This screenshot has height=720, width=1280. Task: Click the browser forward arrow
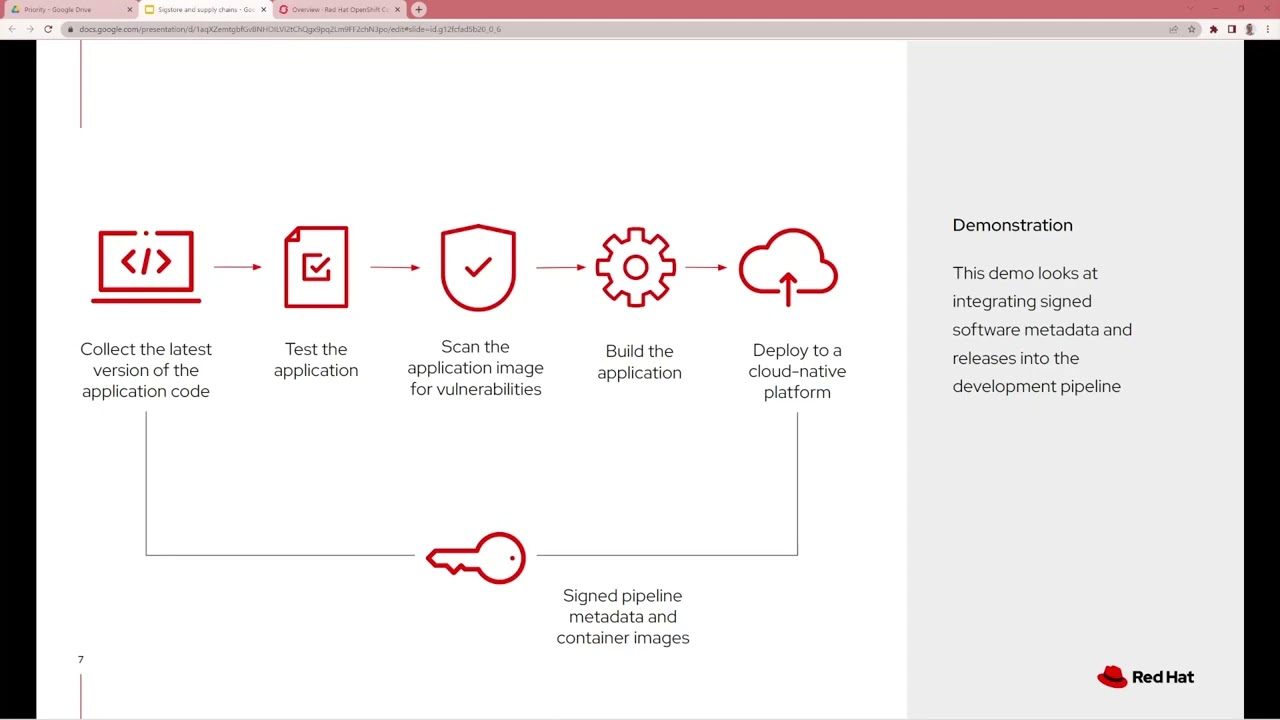coord(30,29)
